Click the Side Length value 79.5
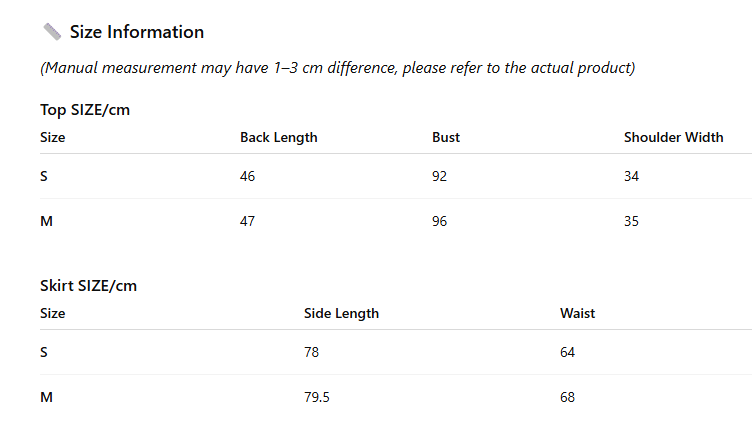 point(317,397)
